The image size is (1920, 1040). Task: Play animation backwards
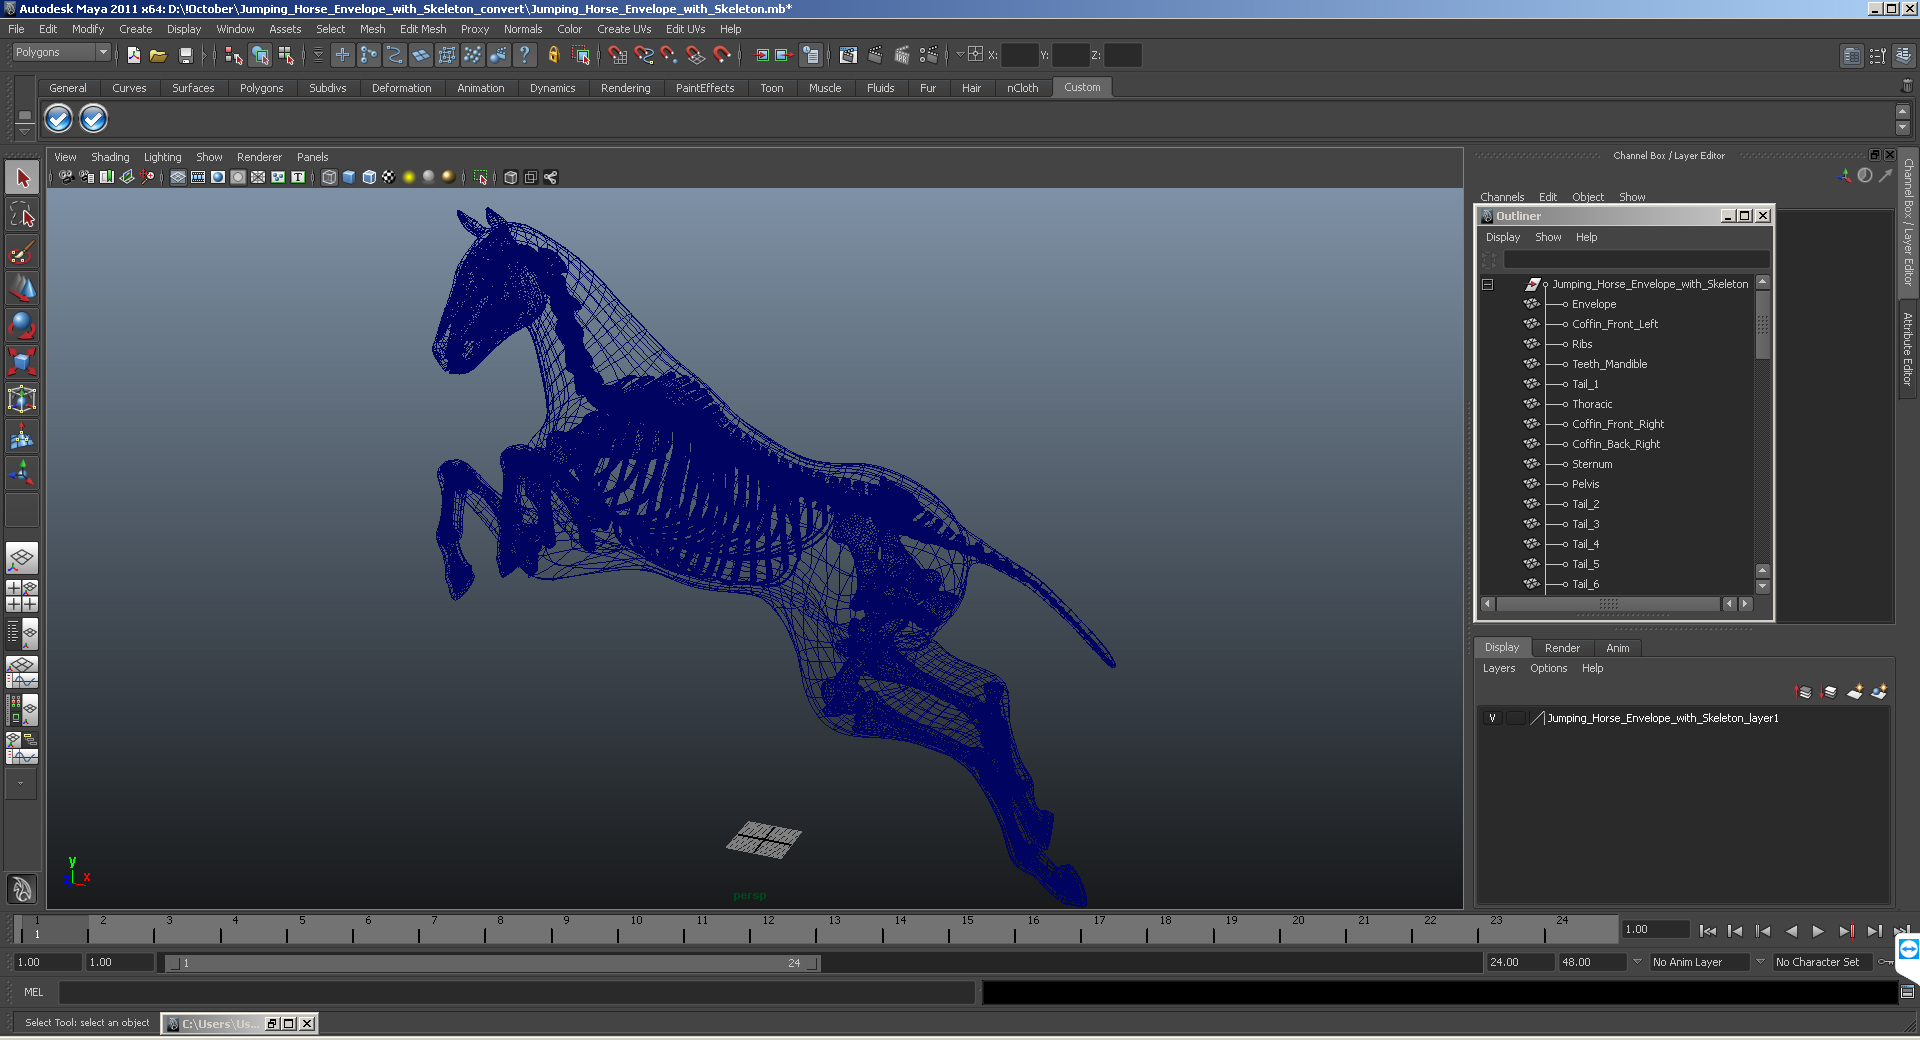1791,930
